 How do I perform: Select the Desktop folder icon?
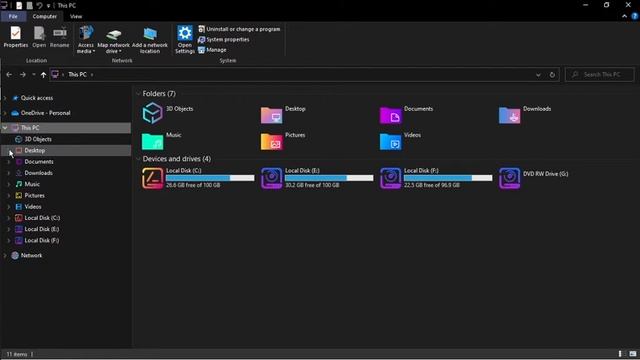click(x=271, y=115)
